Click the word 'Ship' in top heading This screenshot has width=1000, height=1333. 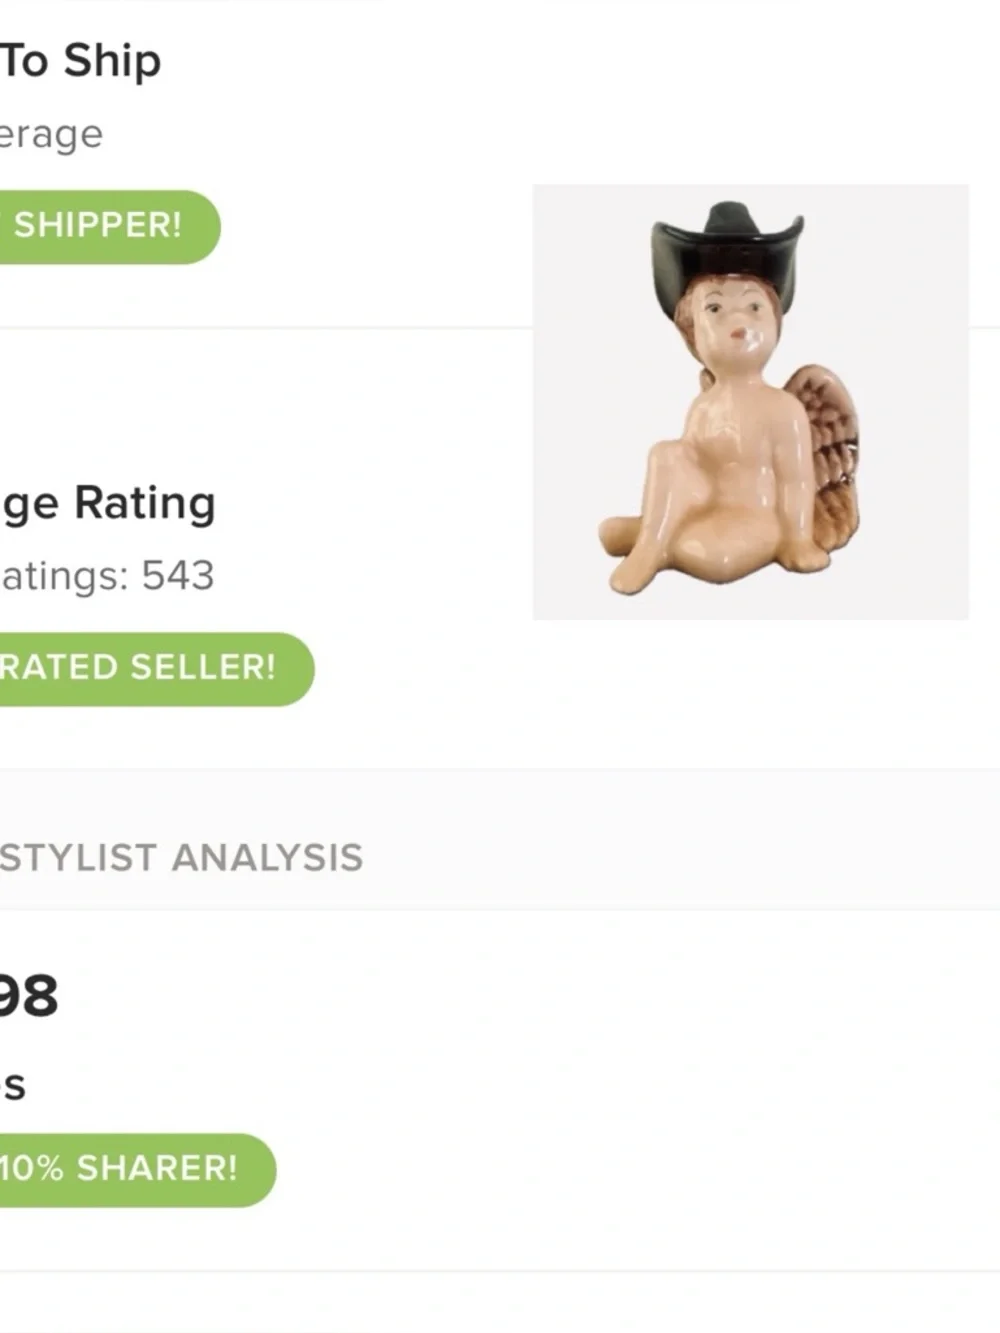pos(112,61)
